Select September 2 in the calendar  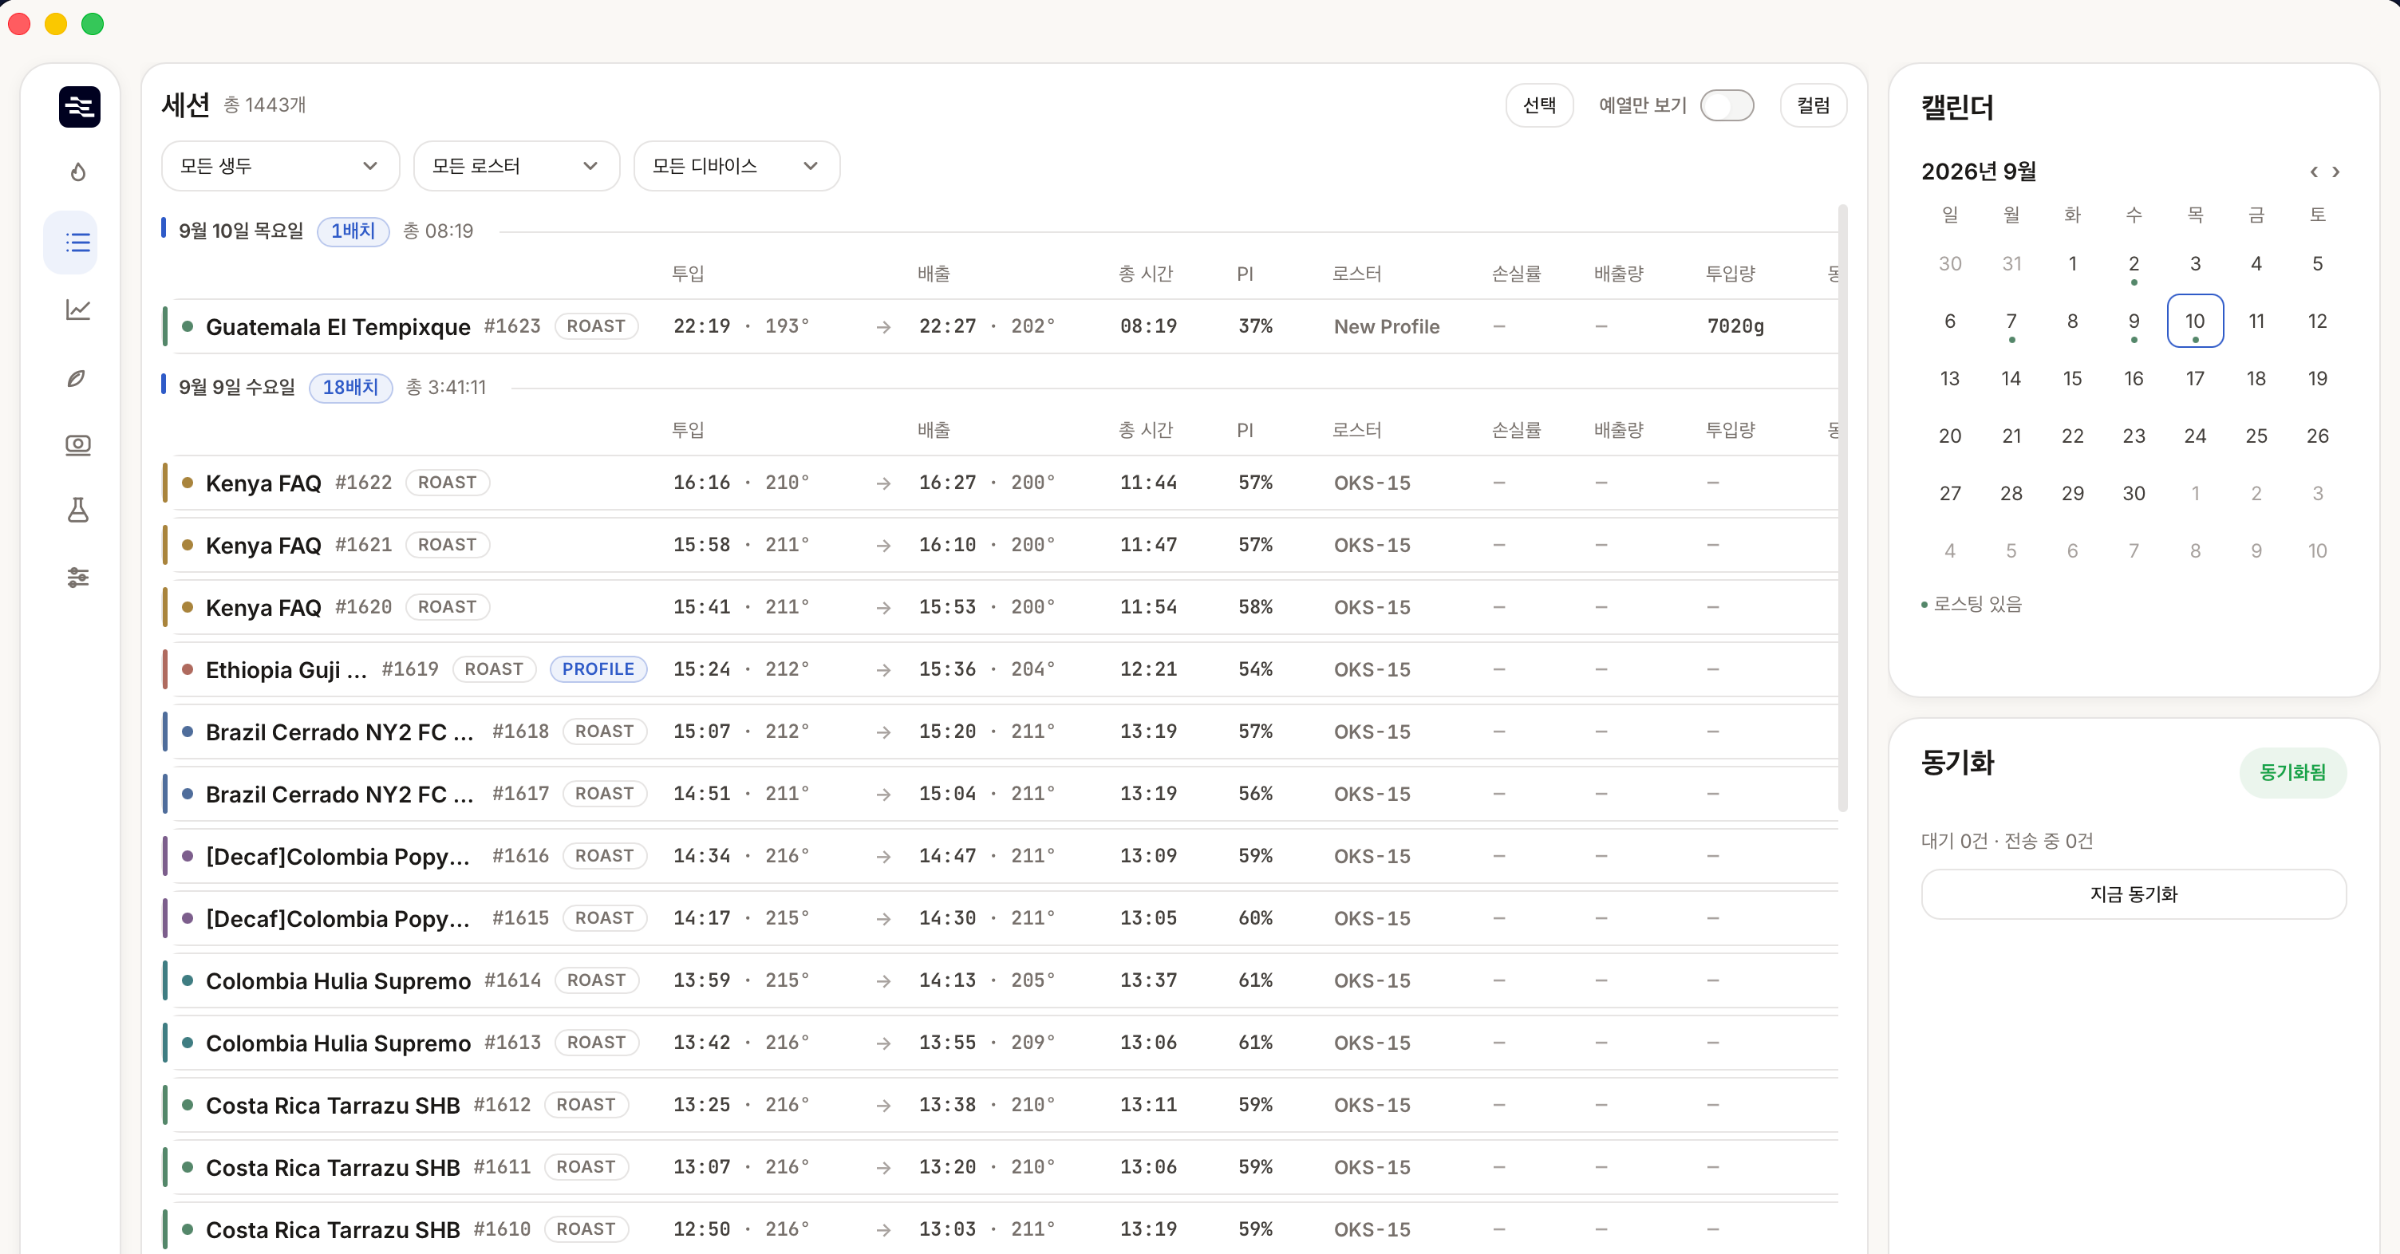point(2134,264)
